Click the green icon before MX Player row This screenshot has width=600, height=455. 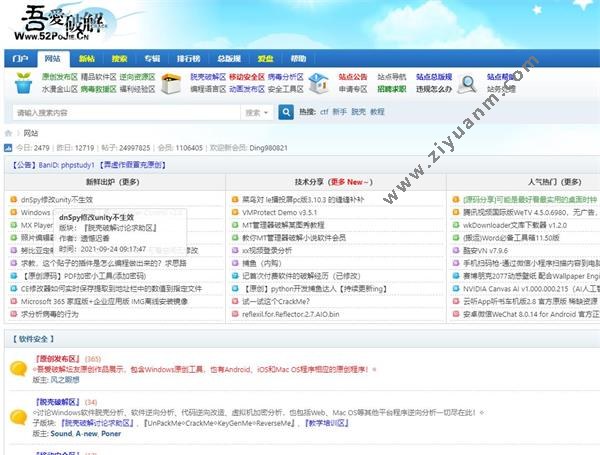(x=14, y=225)
